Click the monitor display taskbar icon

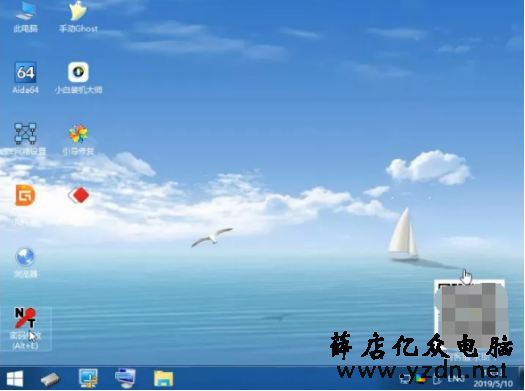[125, 378]
